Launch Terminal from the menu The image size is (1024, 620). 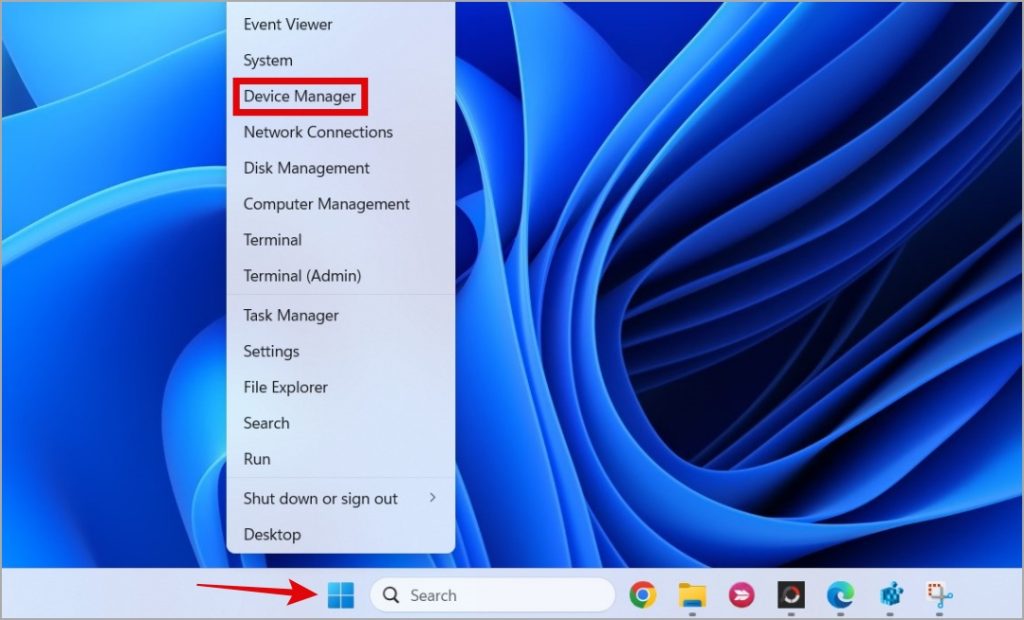(341, 240)
